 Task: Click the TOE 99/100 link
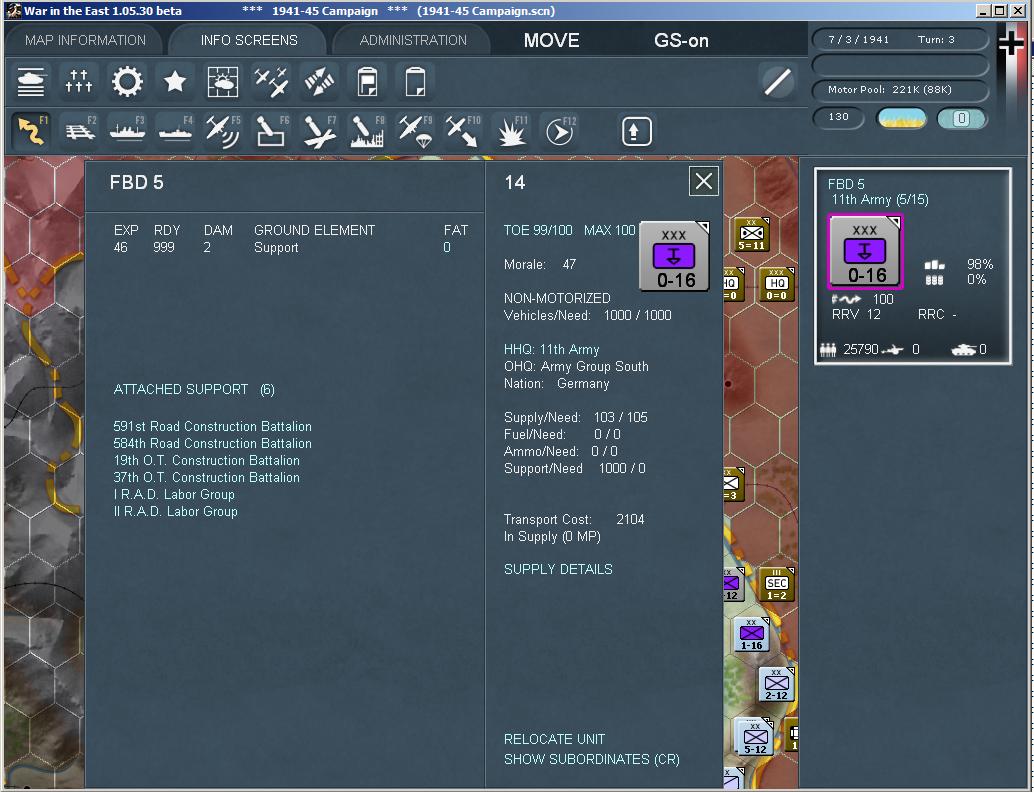[538, 230]
